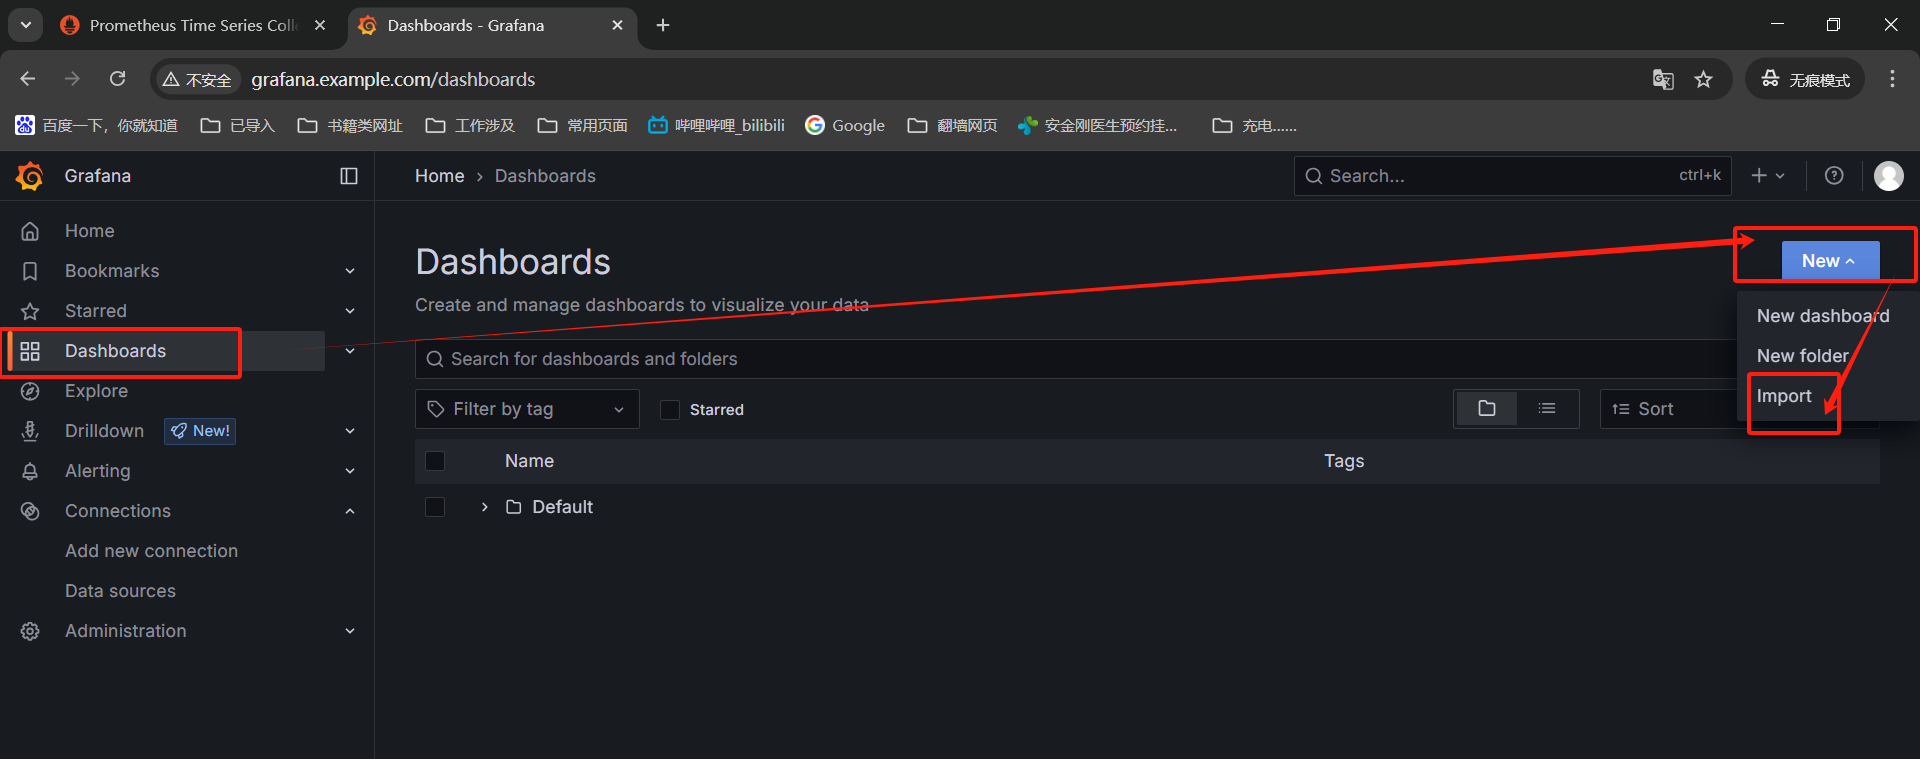This screenshot has height=759, width=1920.
Task: Reload the browser page
Action: click(118, 79)
